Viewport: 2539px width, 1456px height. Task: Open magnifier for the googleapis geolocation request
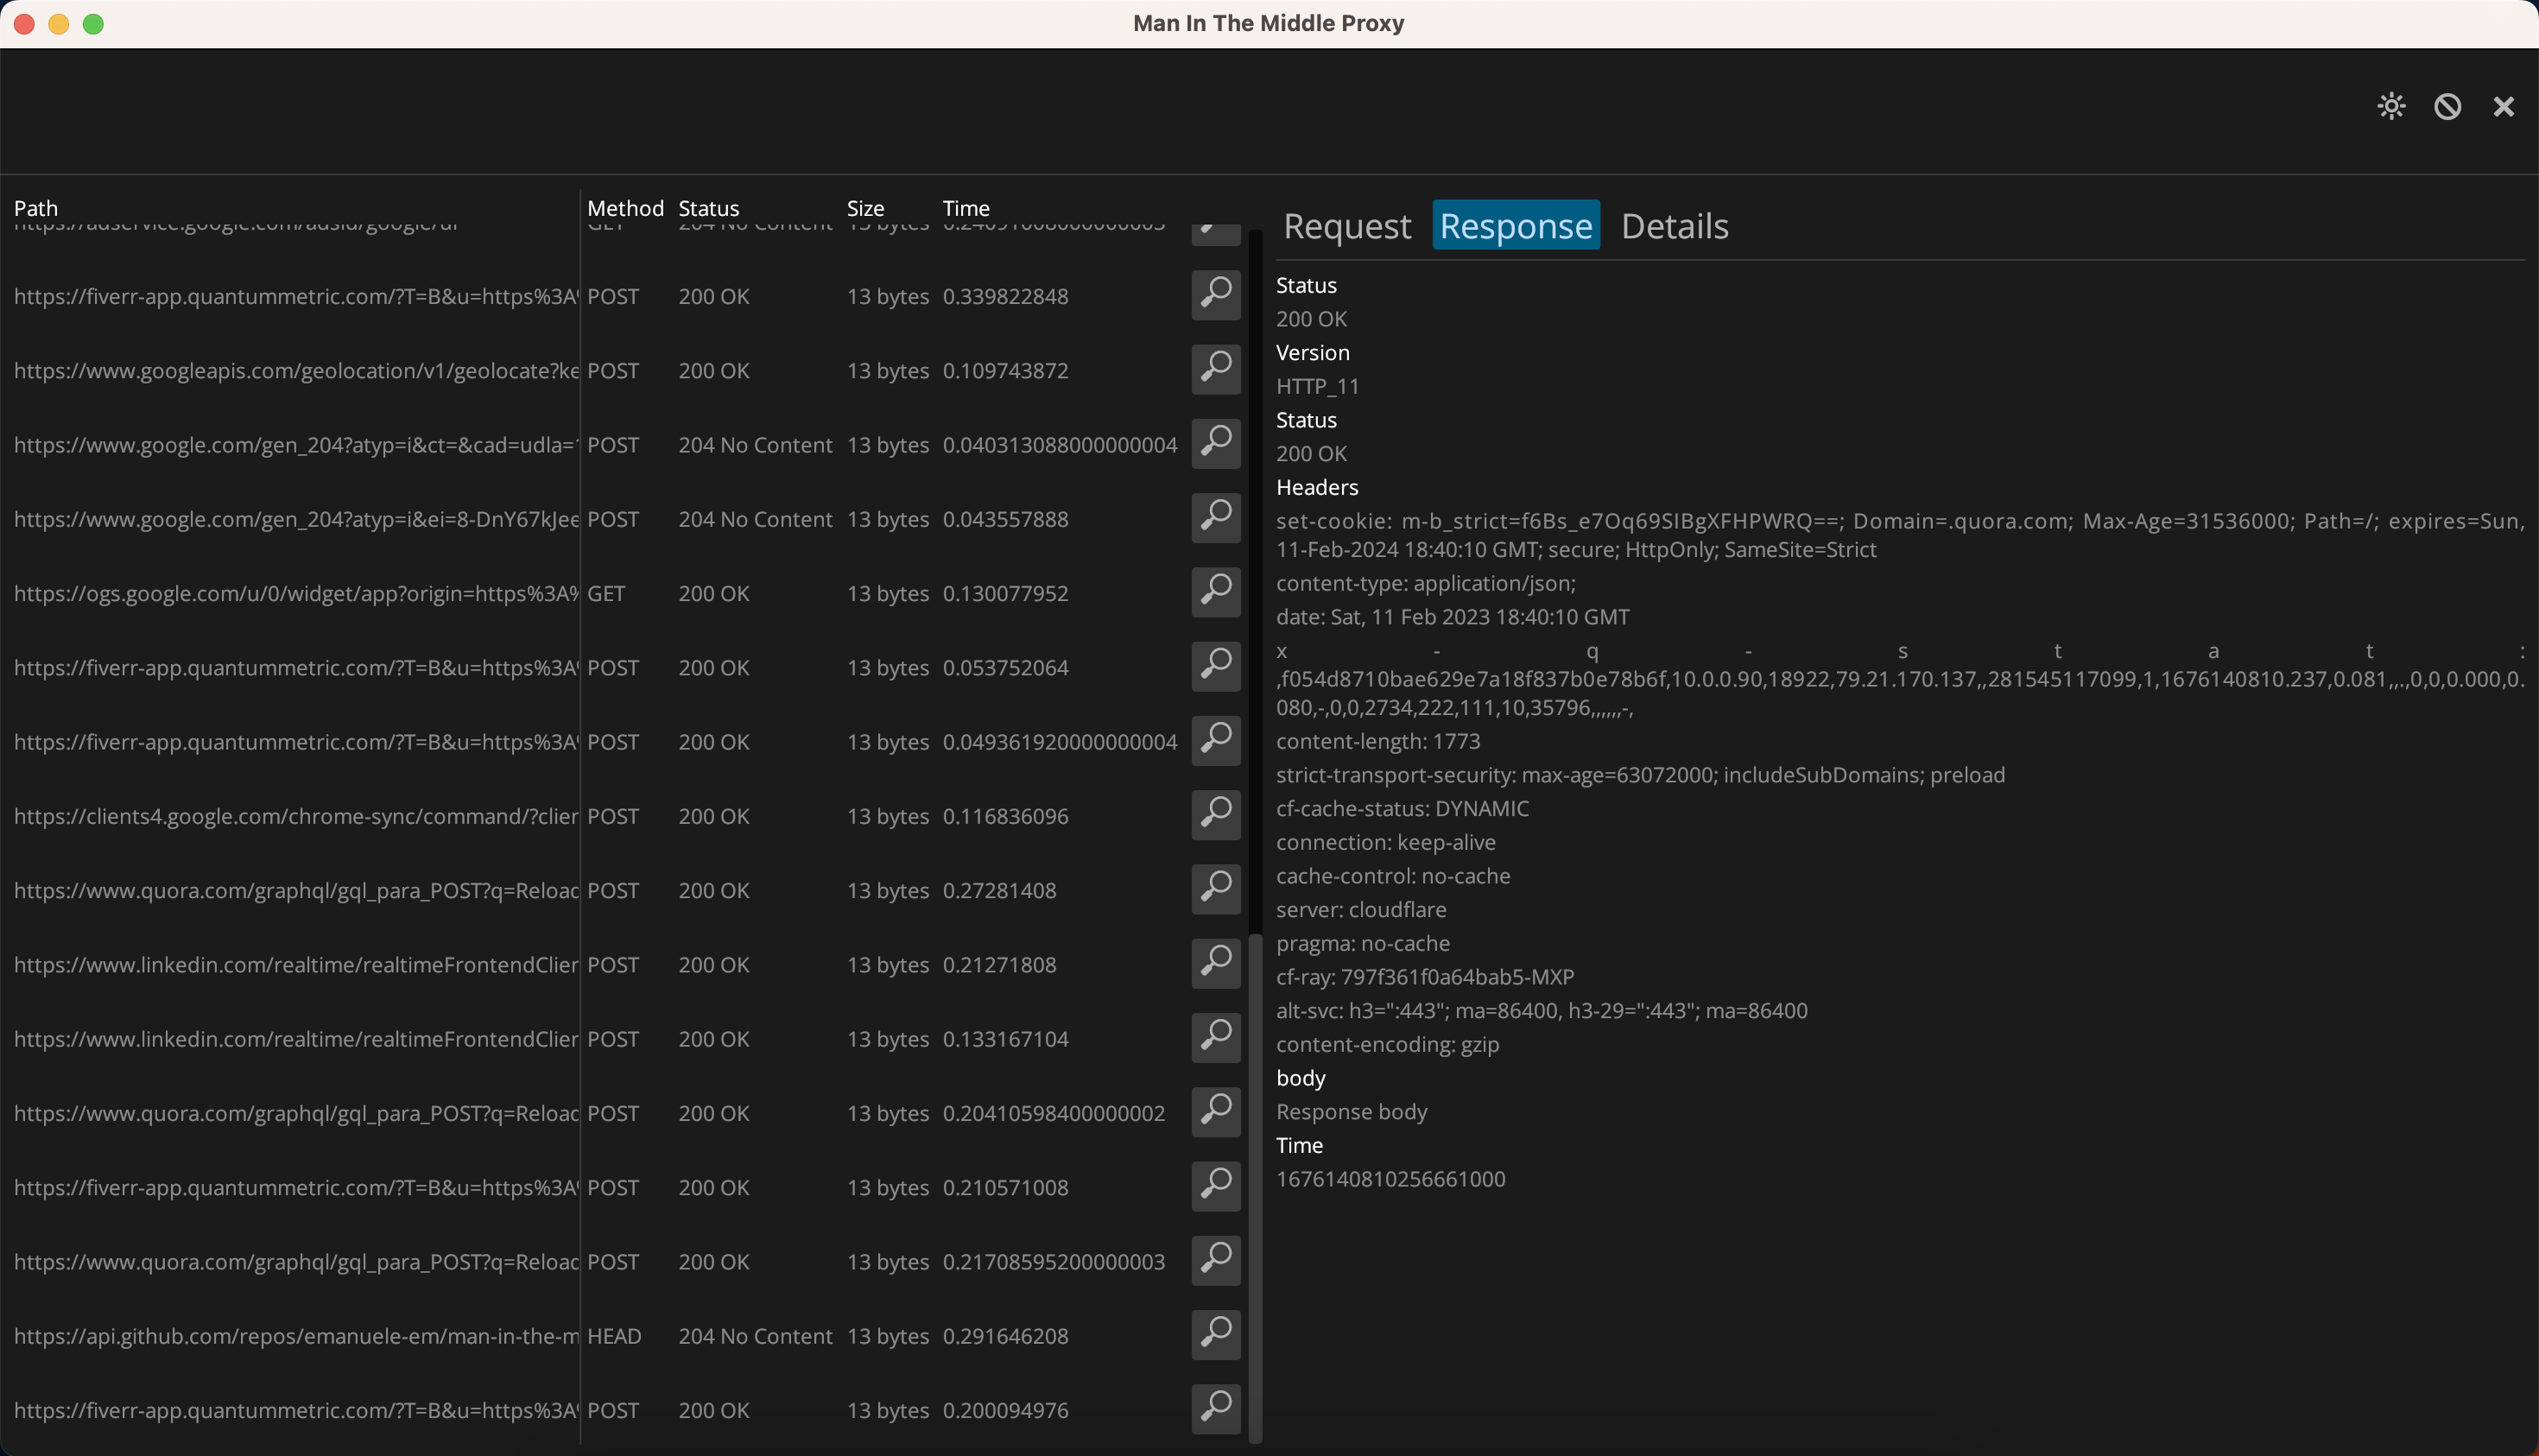(x=1216, y=369)
